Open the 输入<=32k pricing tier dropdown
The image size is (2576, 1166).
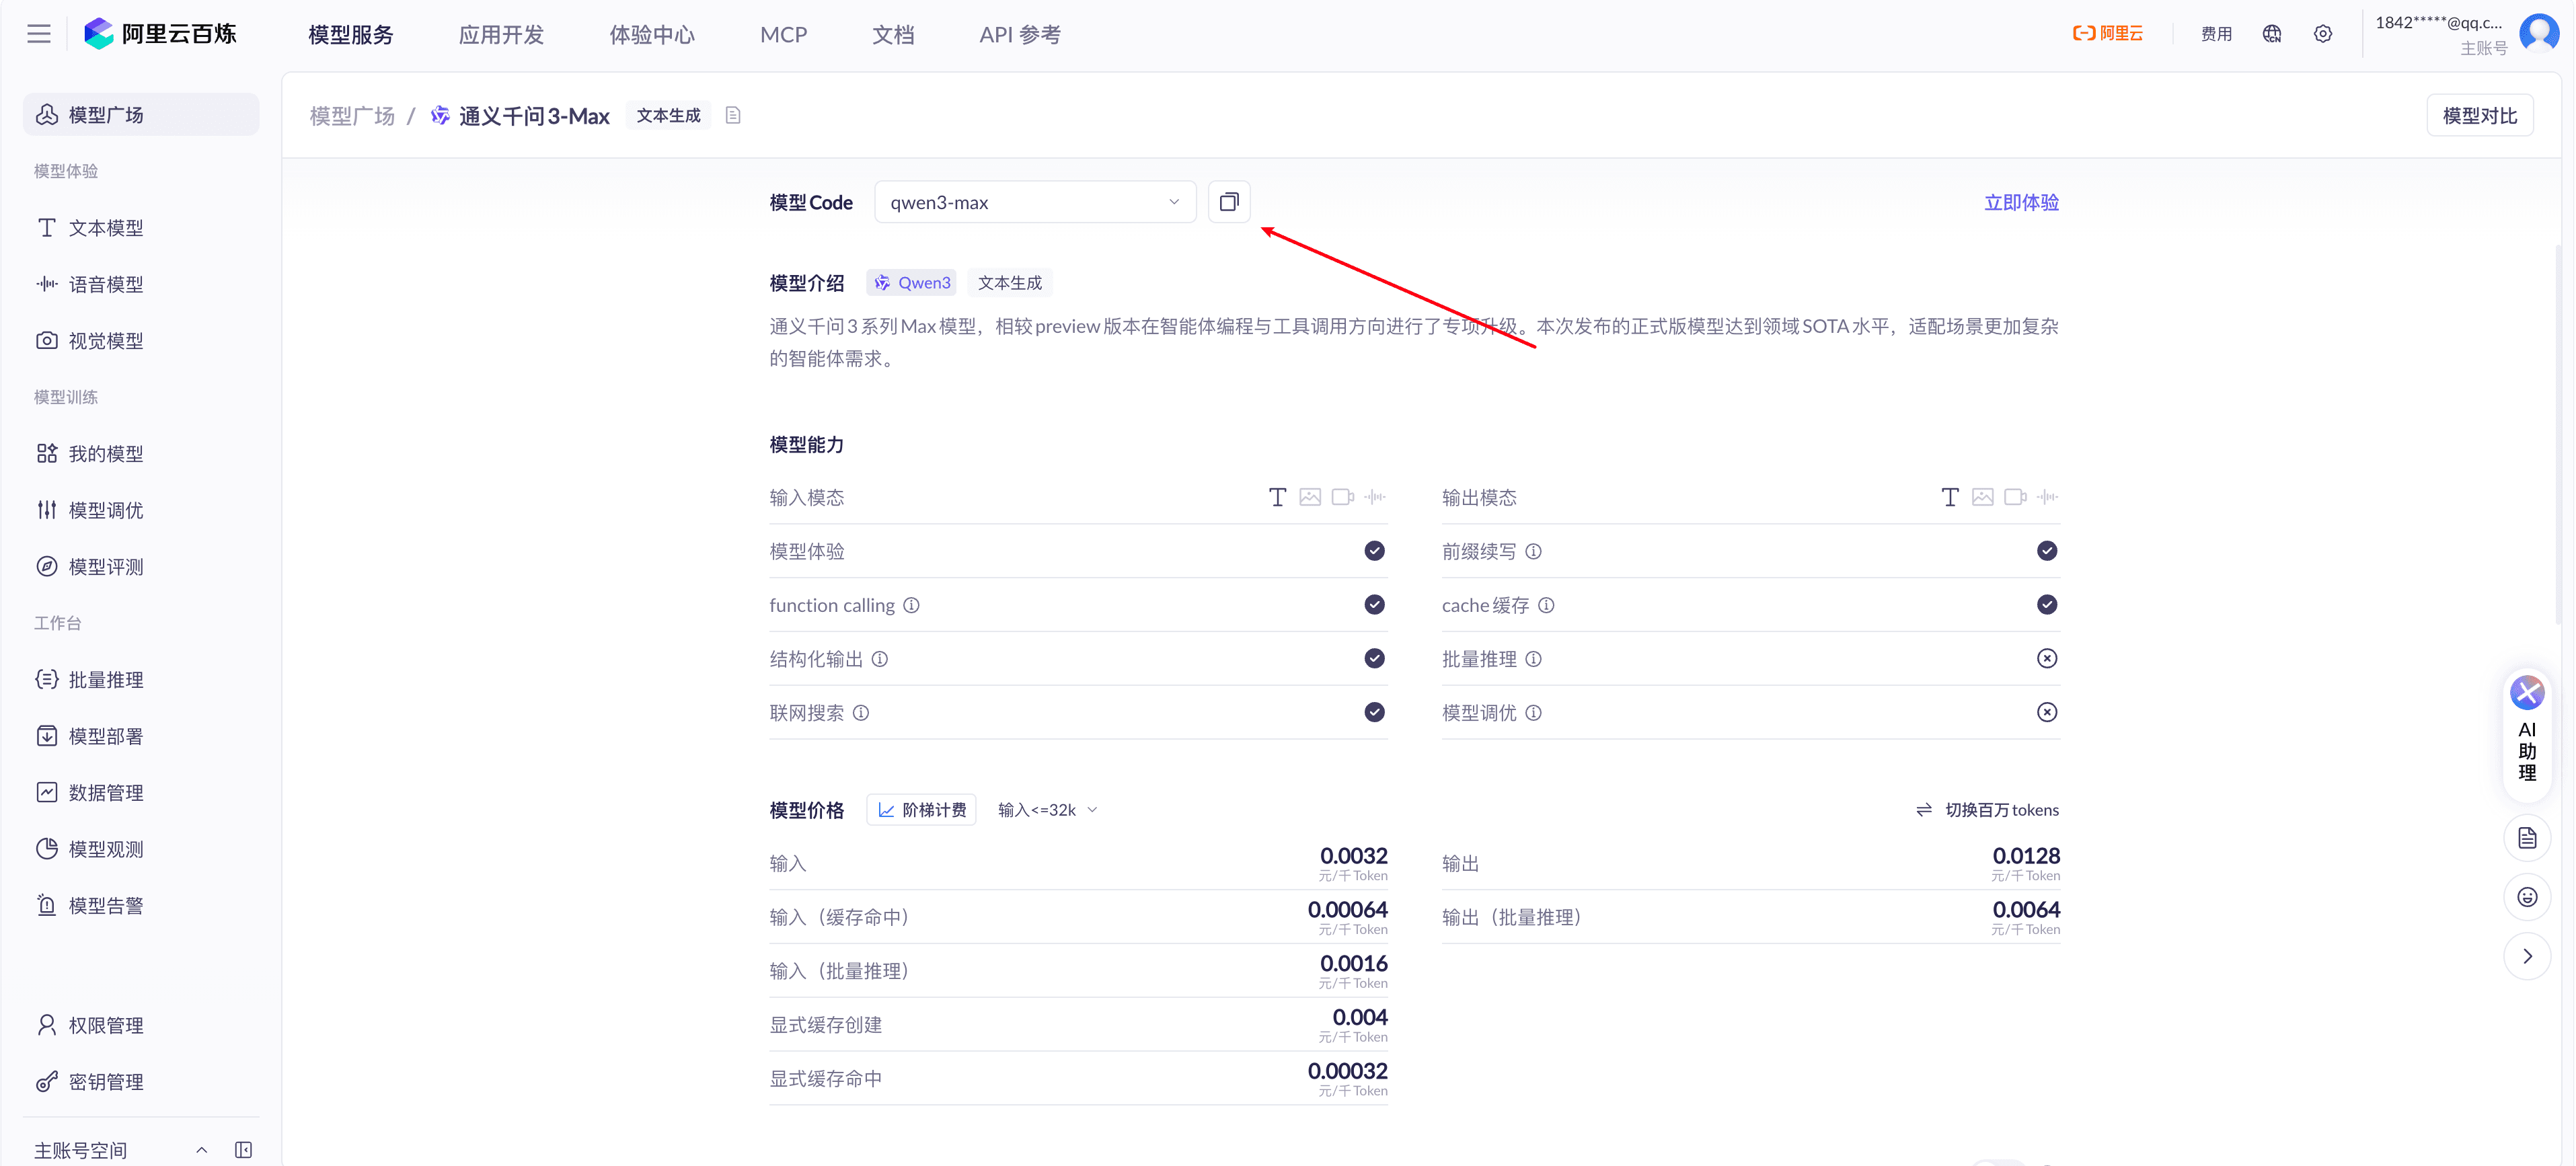[1046, 809]
